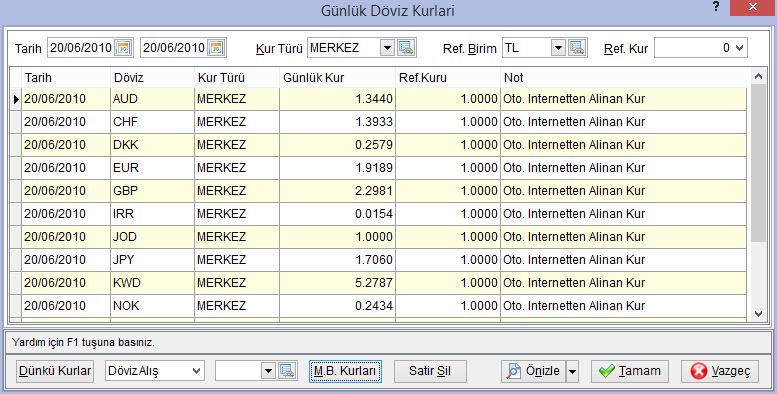
Task: Click the M.B. Kurları button
Action: (345, 371)
